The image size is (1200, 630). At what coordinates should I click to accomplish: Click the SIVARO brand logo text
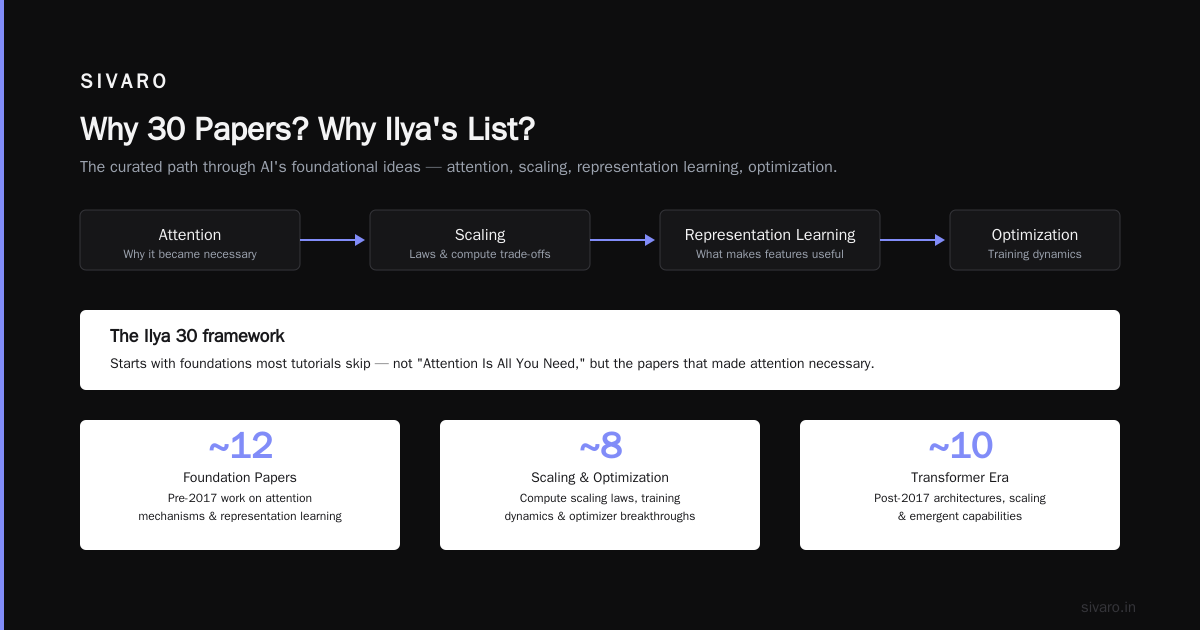point(124,82)
